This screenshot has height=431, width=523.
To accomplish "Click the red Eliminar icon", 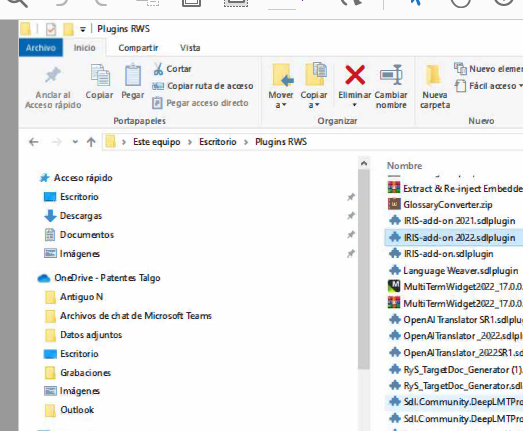I will 355,75.
